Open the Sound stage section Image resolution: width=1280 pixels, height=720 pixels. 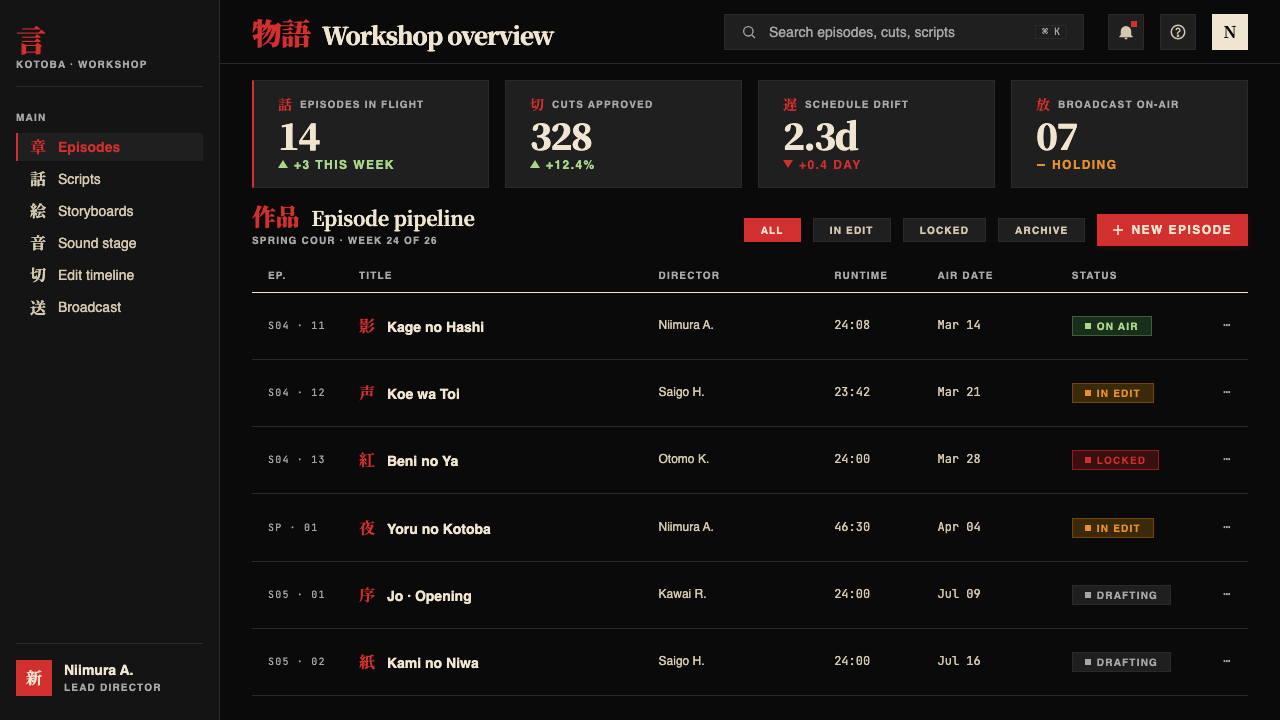coord(110,243)
